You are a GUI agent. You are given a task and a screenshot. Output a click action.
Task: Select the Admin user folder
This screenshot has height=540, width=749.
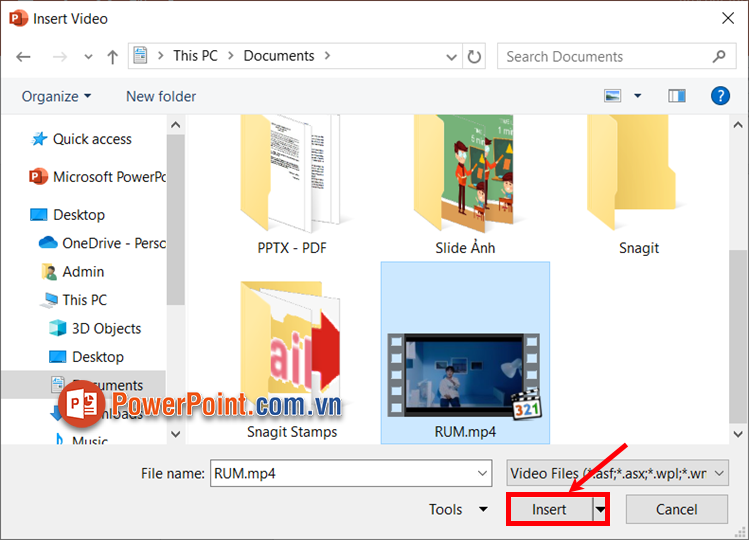tap(83, 271)
